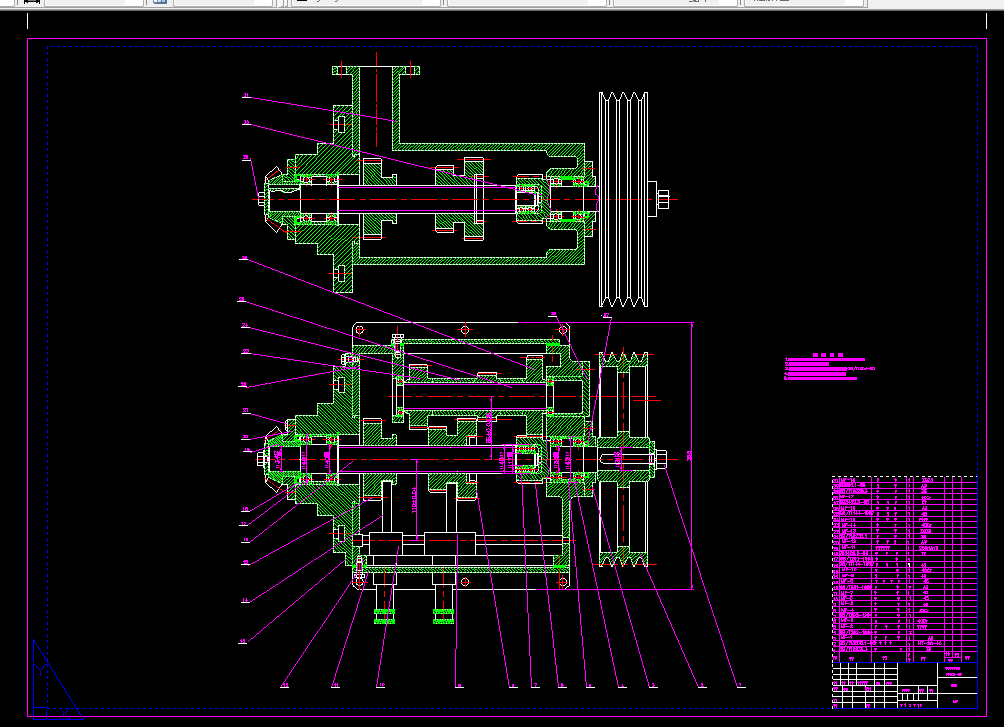Click the UCS coordinate icon

pyautogui.click(x=57, y=680)
